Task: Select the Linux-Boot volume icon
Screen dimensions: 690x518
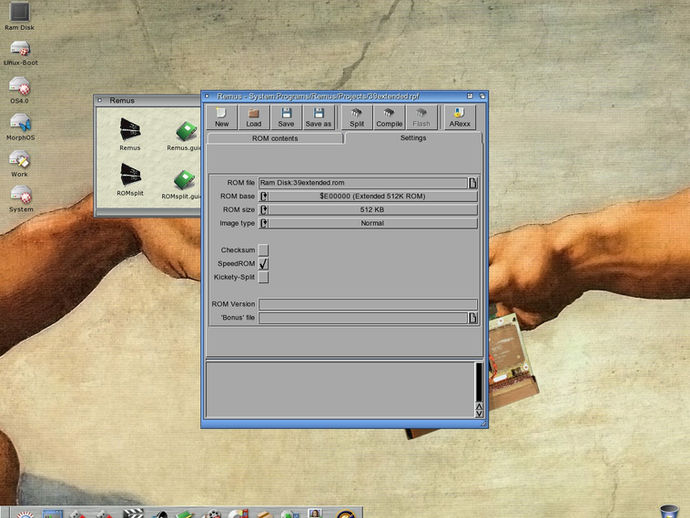Action: click(x=21, y=53)
